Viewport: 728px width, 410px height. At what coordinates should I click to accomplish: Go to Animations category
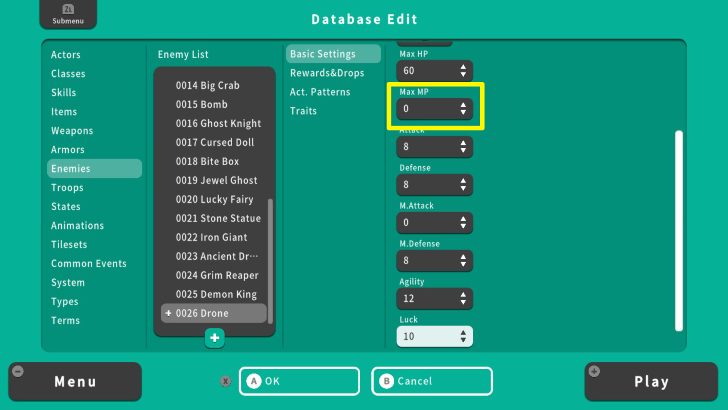tap(78, 226)
